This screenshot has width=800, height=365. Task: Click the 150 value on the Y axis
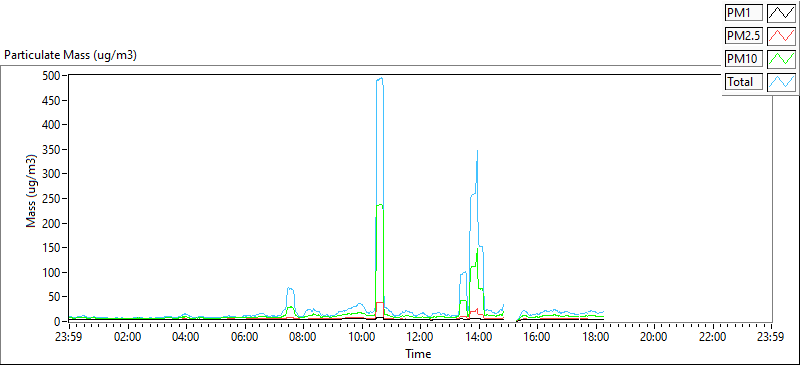[x=51, y=248]
